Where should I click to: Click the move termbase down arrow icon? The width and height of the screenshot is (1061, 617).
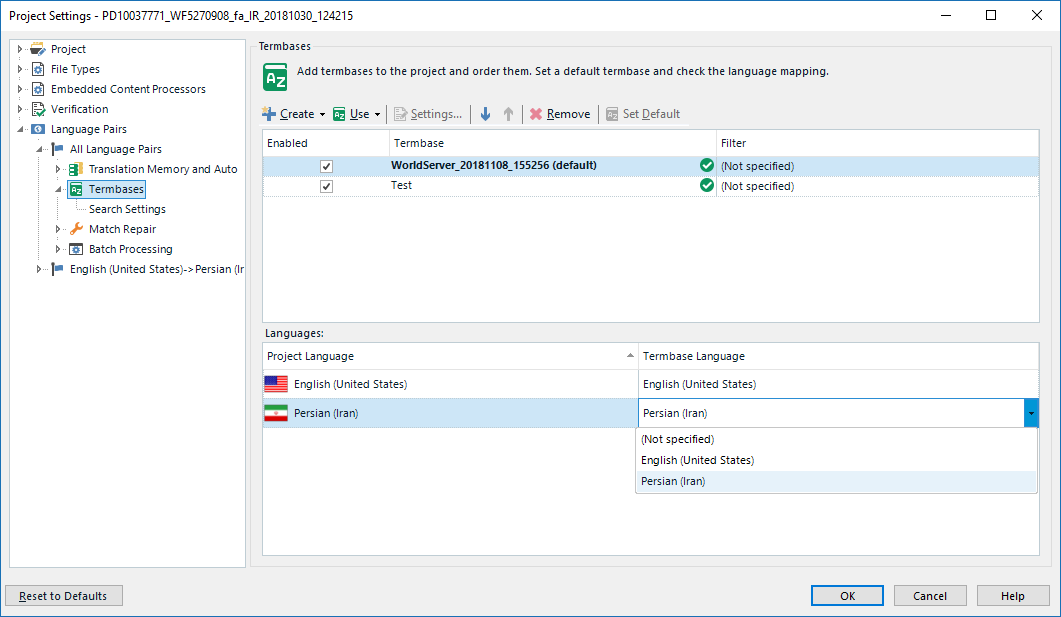tap(485, 114)
